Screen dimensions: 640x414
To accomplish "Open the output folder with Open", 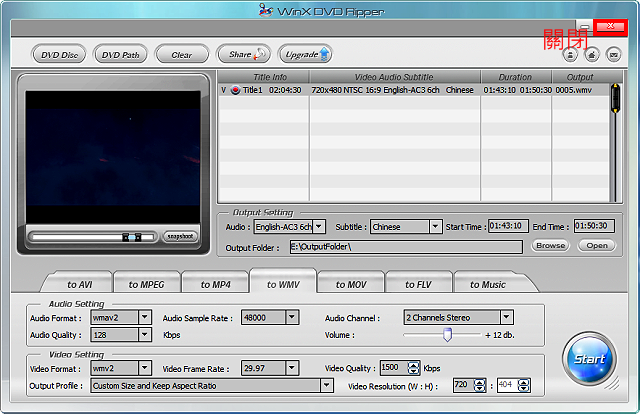I will (597, 245).
